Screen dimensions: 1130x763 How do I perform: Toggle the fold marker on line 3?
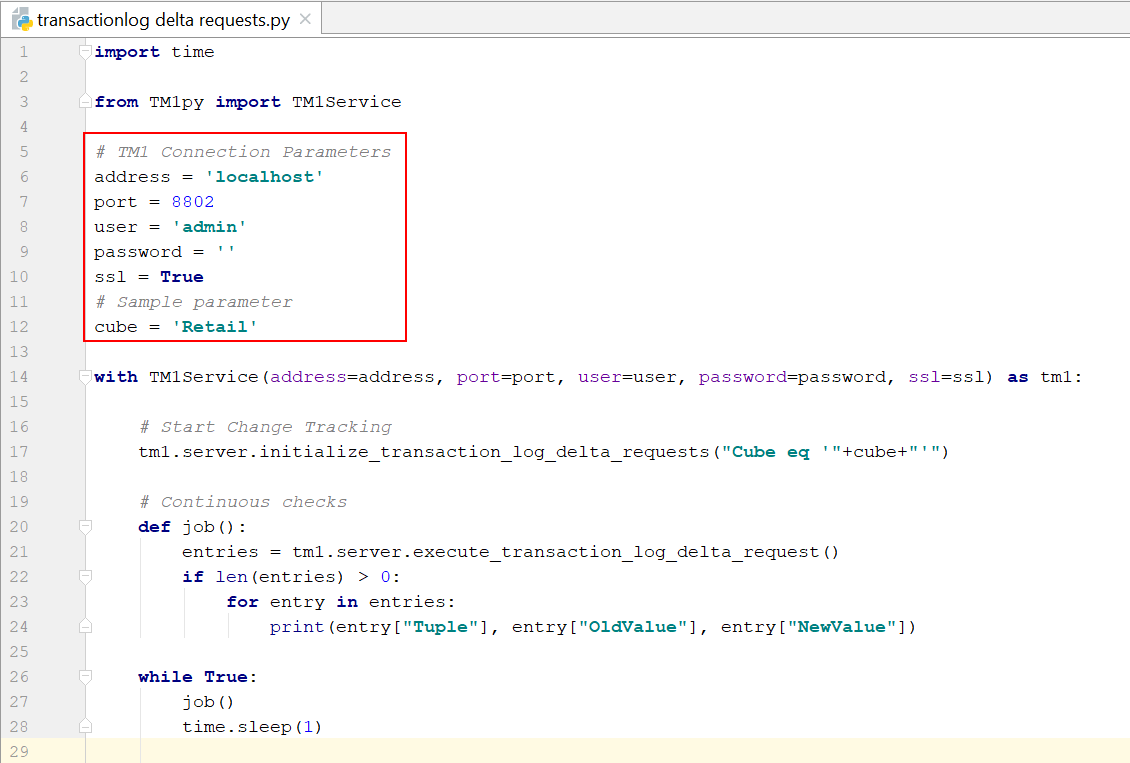(85, 102)
